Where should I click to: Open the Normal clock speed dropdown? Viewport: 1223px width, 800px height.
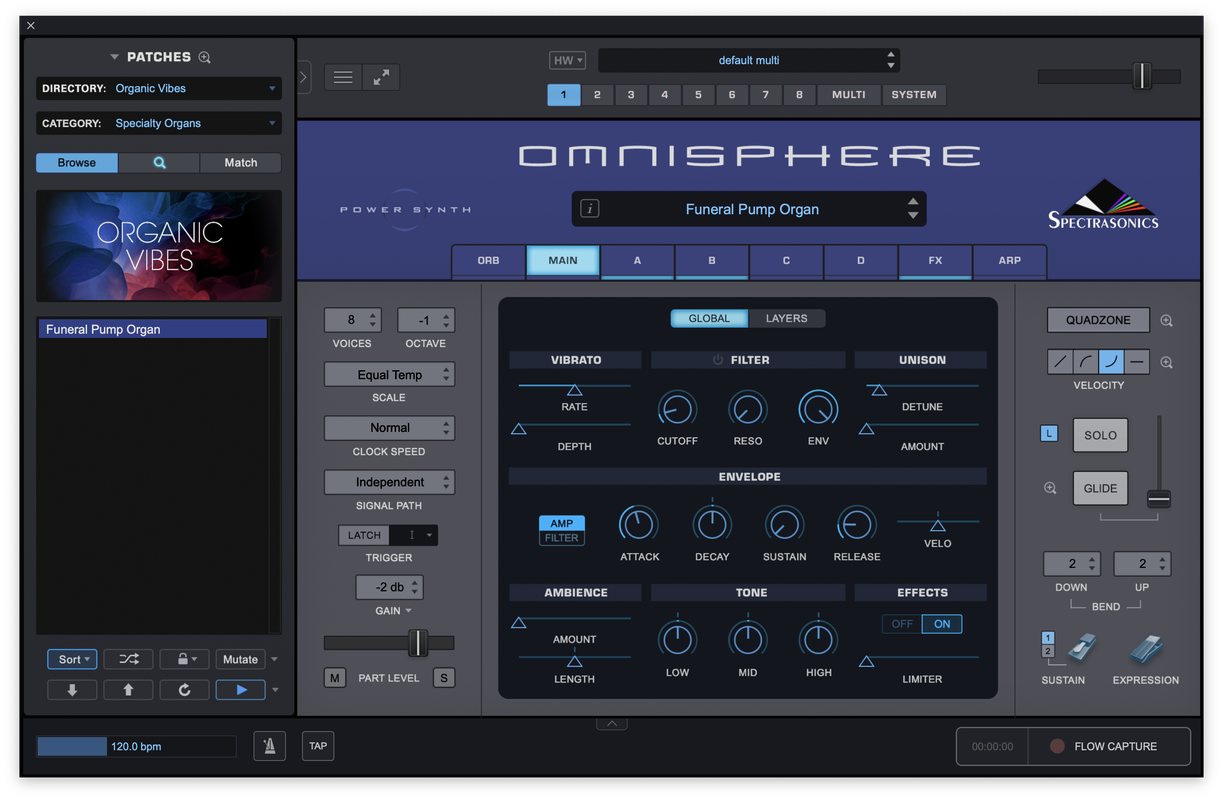(x=389, y=428)
